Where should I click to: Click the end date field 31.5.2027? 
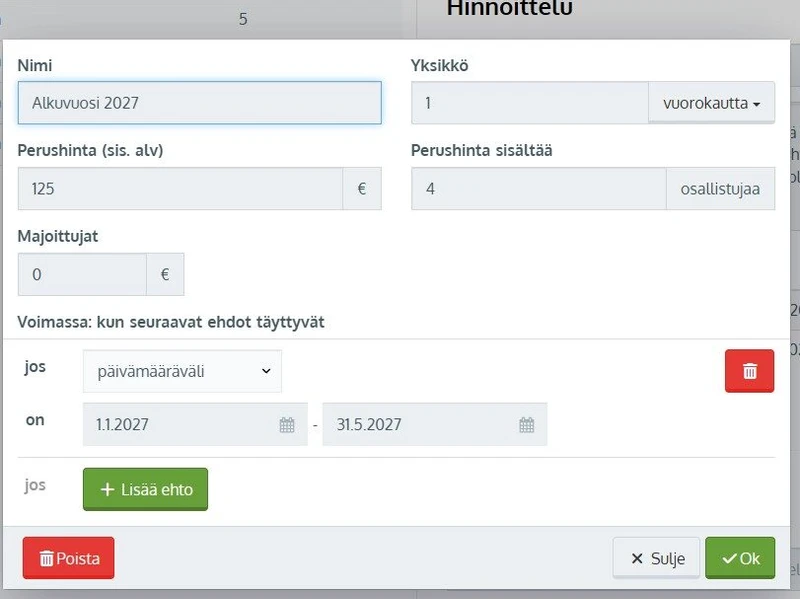(x=435, y=424)
